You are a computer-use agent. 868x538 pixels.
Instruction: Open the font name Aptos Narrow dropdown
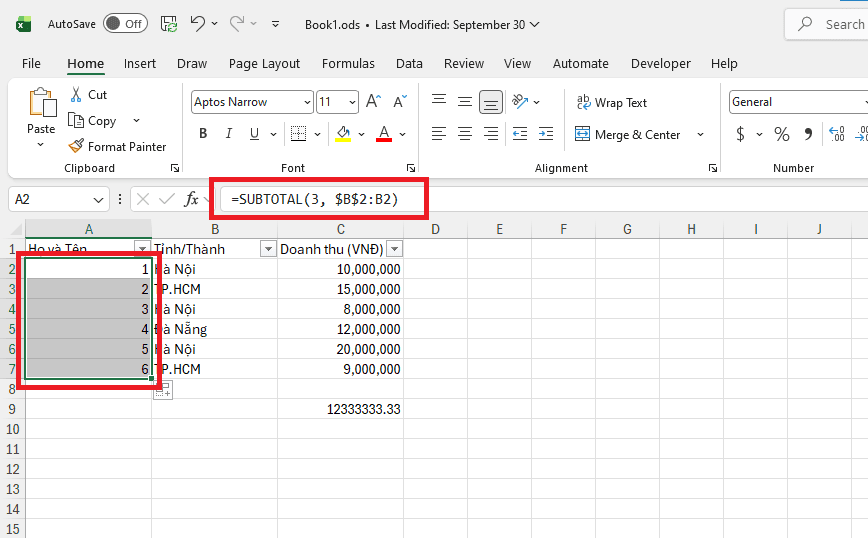point(307,102)
